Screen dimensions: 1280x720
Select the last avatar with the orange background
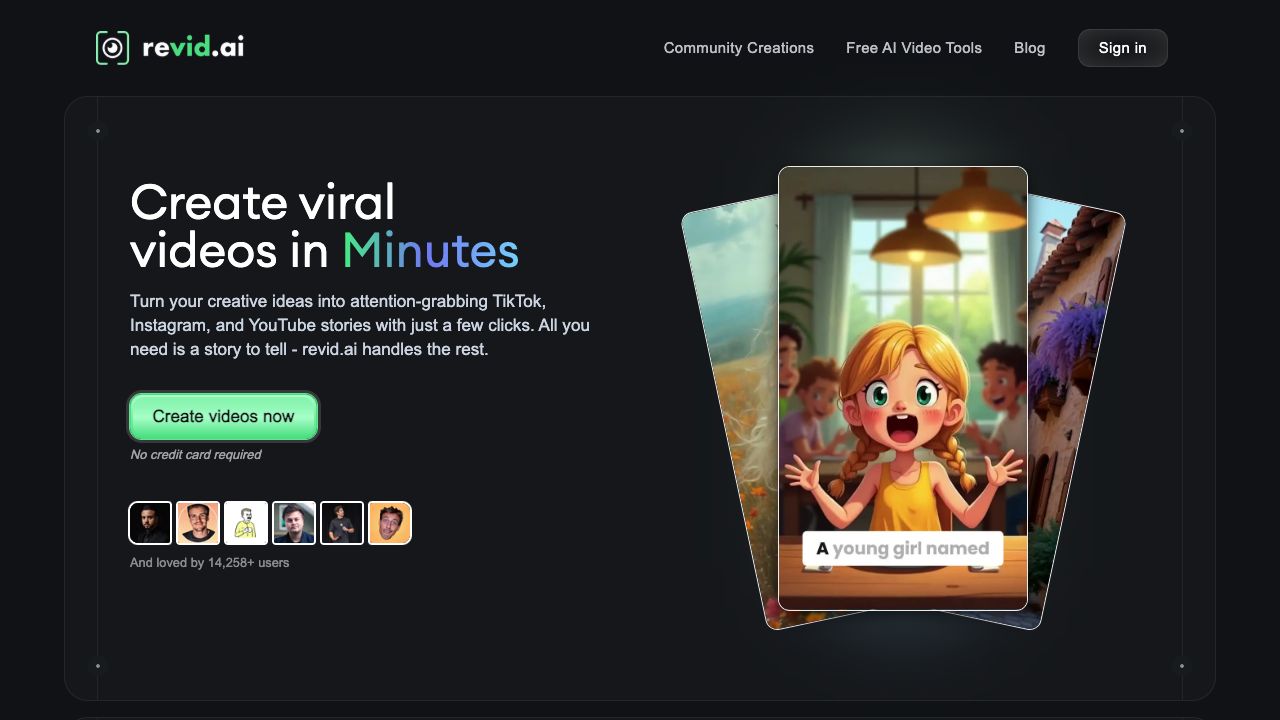pyautogui.click(x=390, y=523)
